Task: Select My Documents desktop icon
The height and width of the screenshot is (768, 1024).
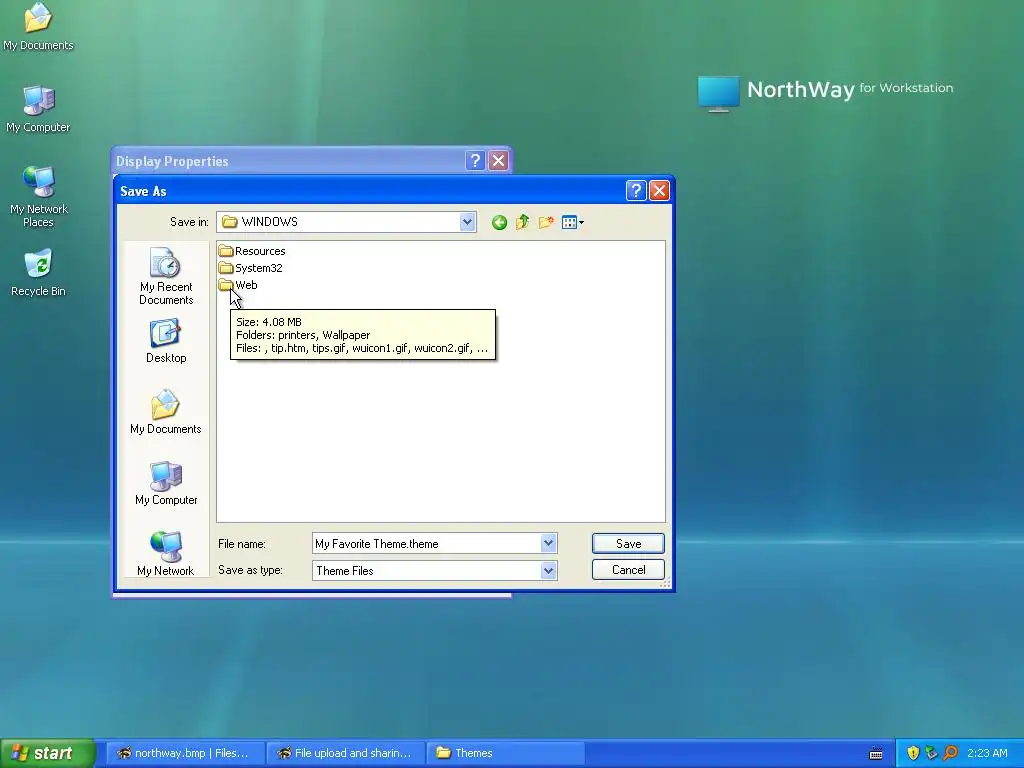Action: pyautogui.click(x=38, y=26)
